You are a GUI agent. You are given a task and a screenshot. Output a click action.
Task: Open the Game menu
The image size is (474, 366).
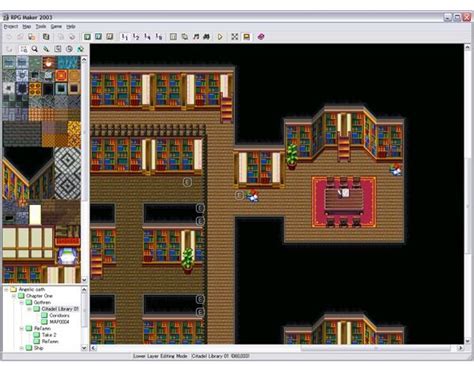coord(56,26)
